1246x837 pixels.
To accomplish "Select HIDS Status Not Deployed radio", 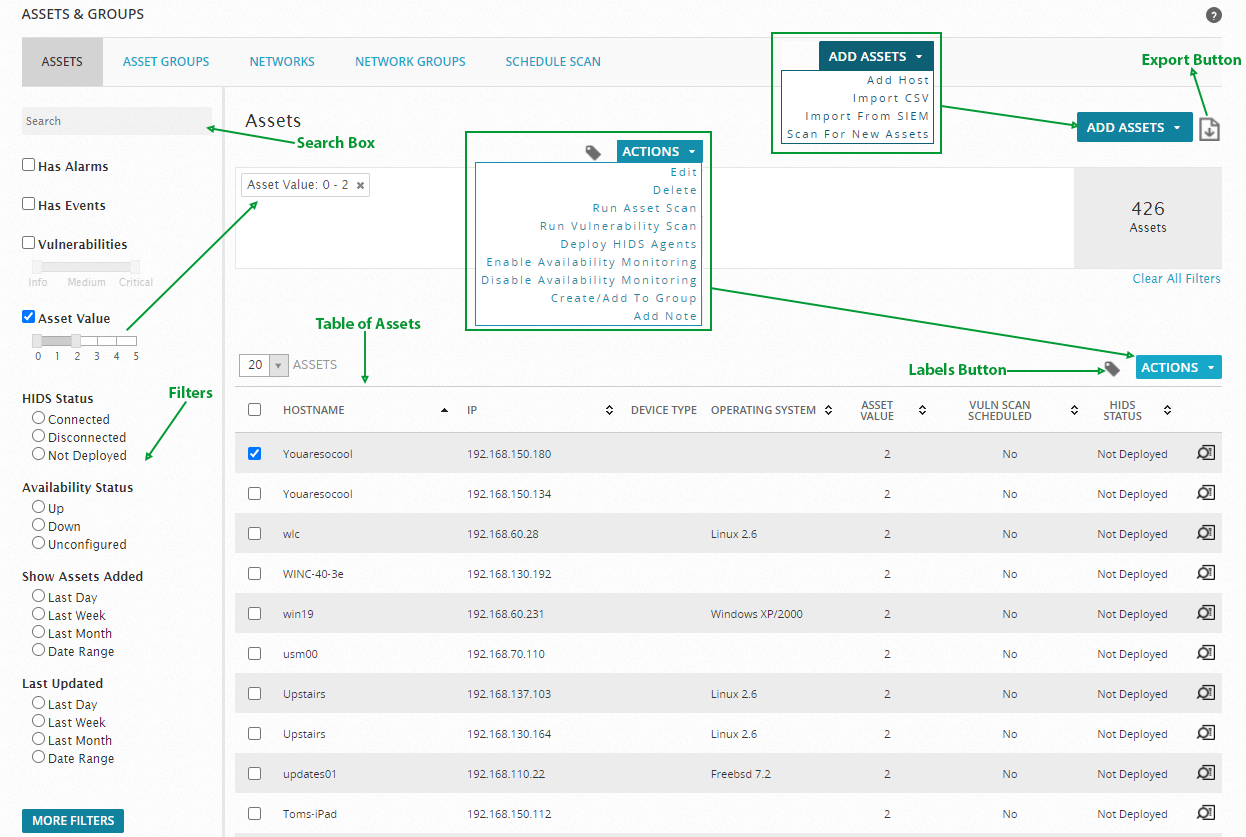I will coord(38,454).
